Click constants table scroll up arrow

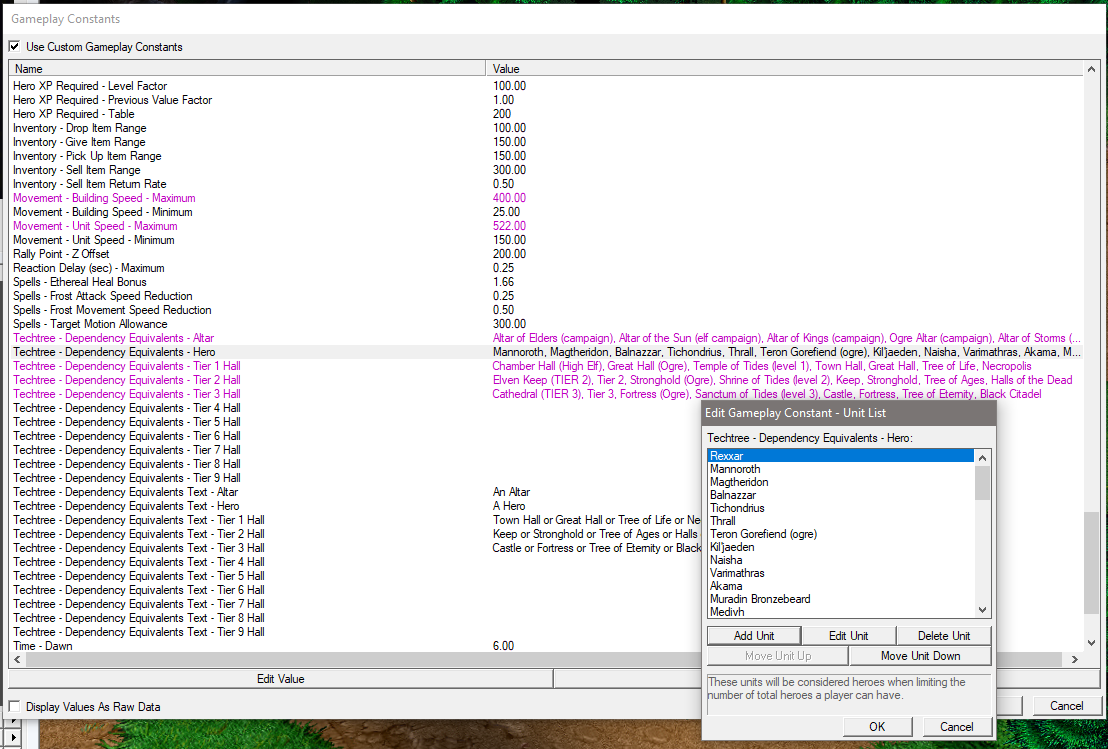[1091, 69]
